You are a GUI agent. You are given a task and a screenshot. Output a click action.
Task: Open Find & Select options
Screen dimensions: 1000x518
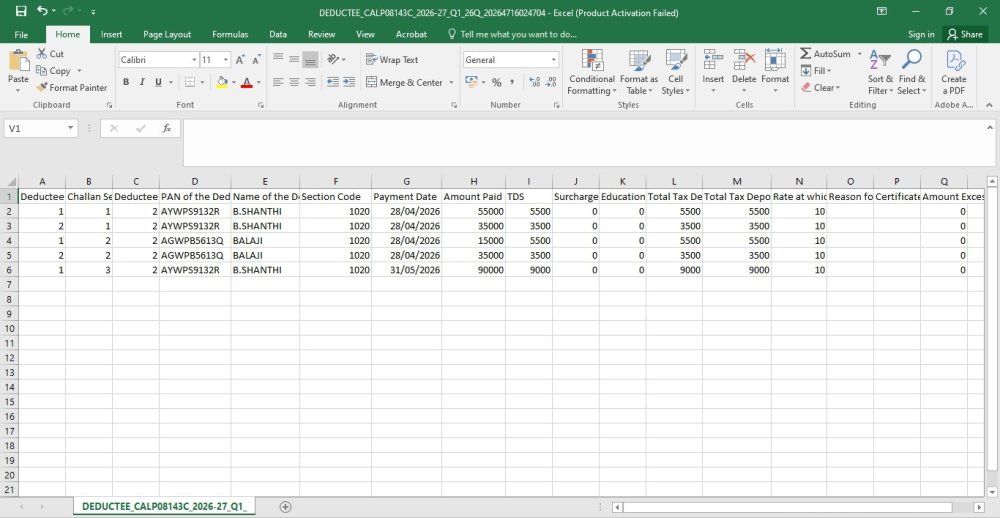tap(911, 72)
